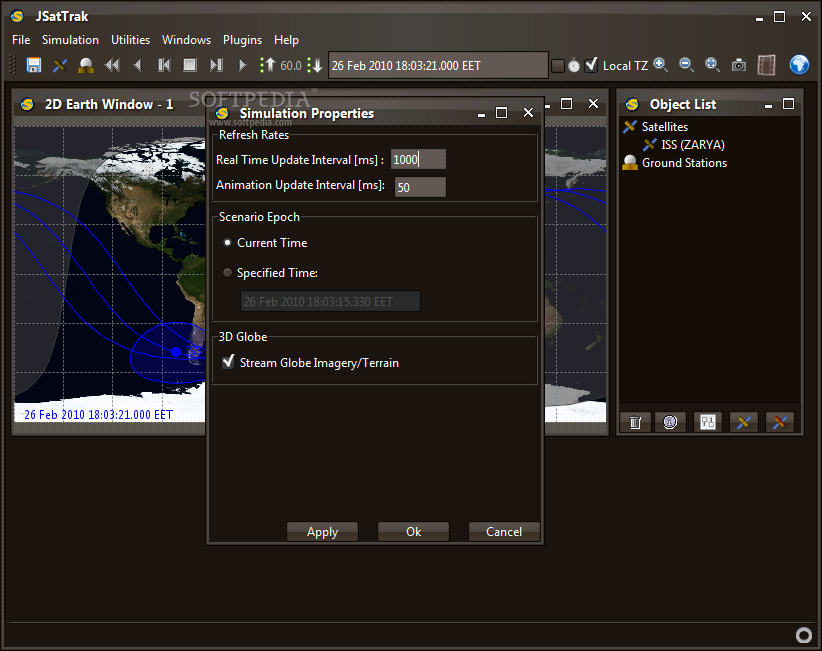822x651 pixels.
Task: Stop the animation
Action: click(190, 66)
